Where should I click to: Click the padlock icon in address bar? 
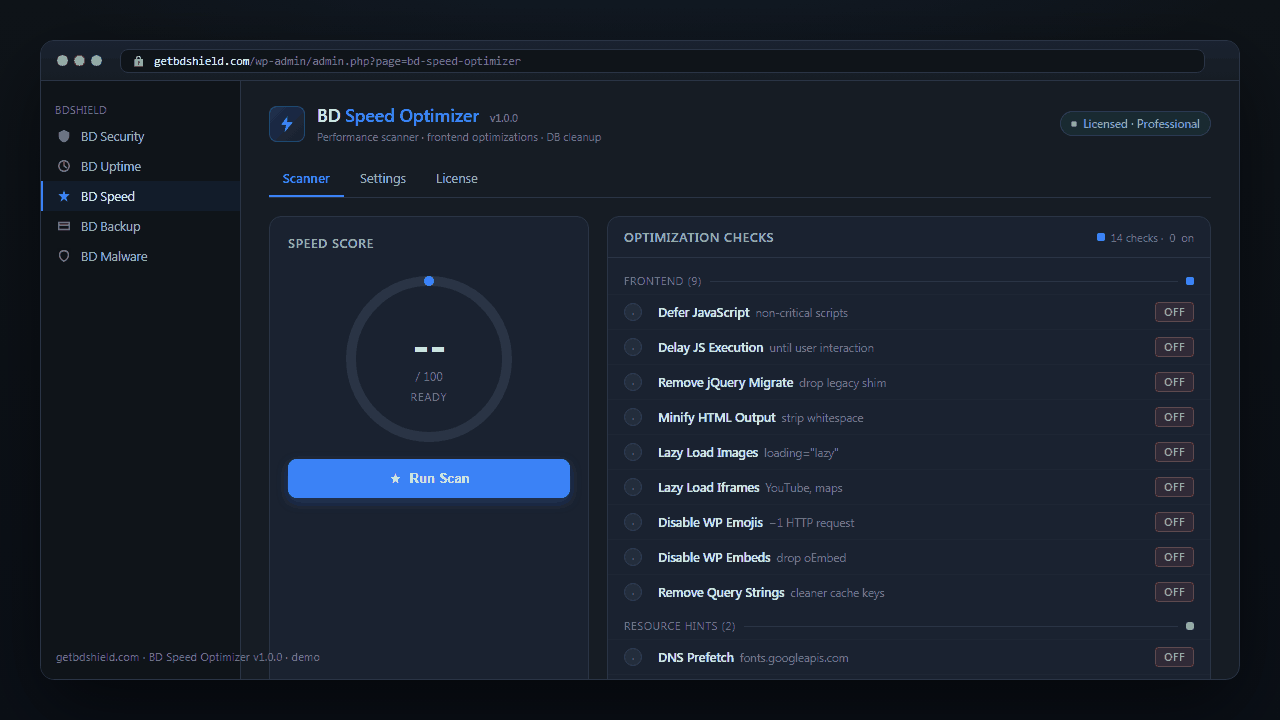(139, 61)
